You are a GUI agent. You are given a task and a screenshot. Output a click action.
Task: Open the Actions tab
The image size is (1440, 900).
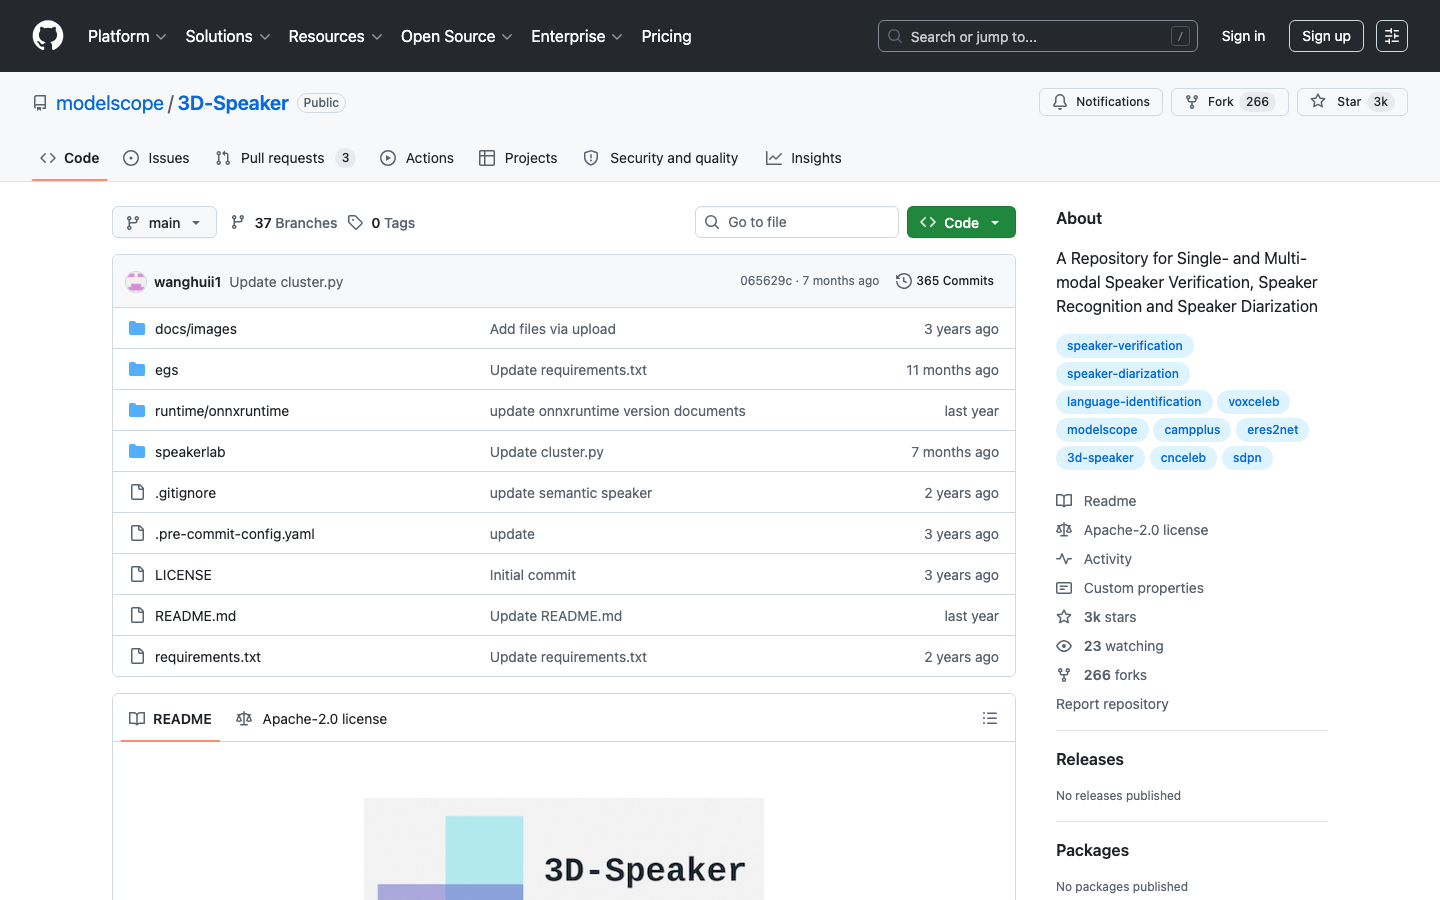(x=417, y=158)
